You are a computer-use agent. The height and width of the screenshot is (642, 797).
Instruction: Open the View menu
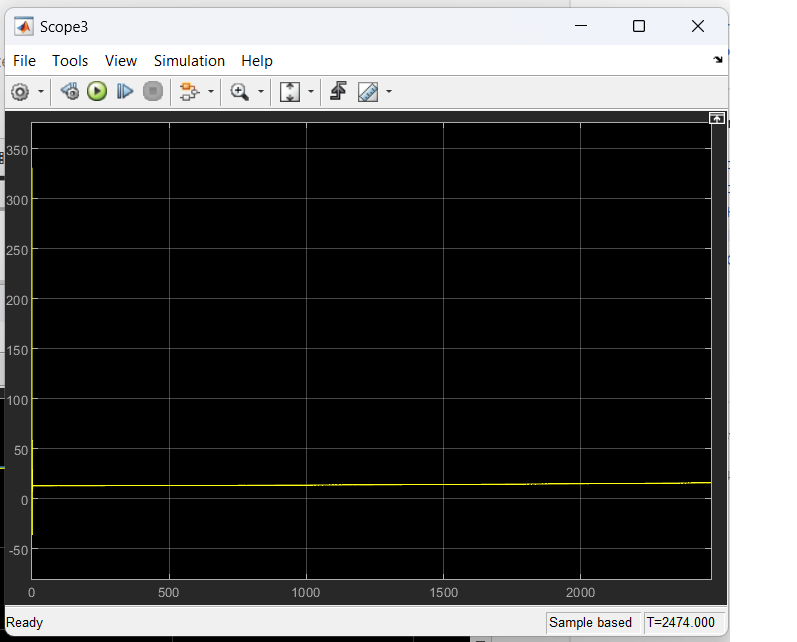click(x=121, y=61)
